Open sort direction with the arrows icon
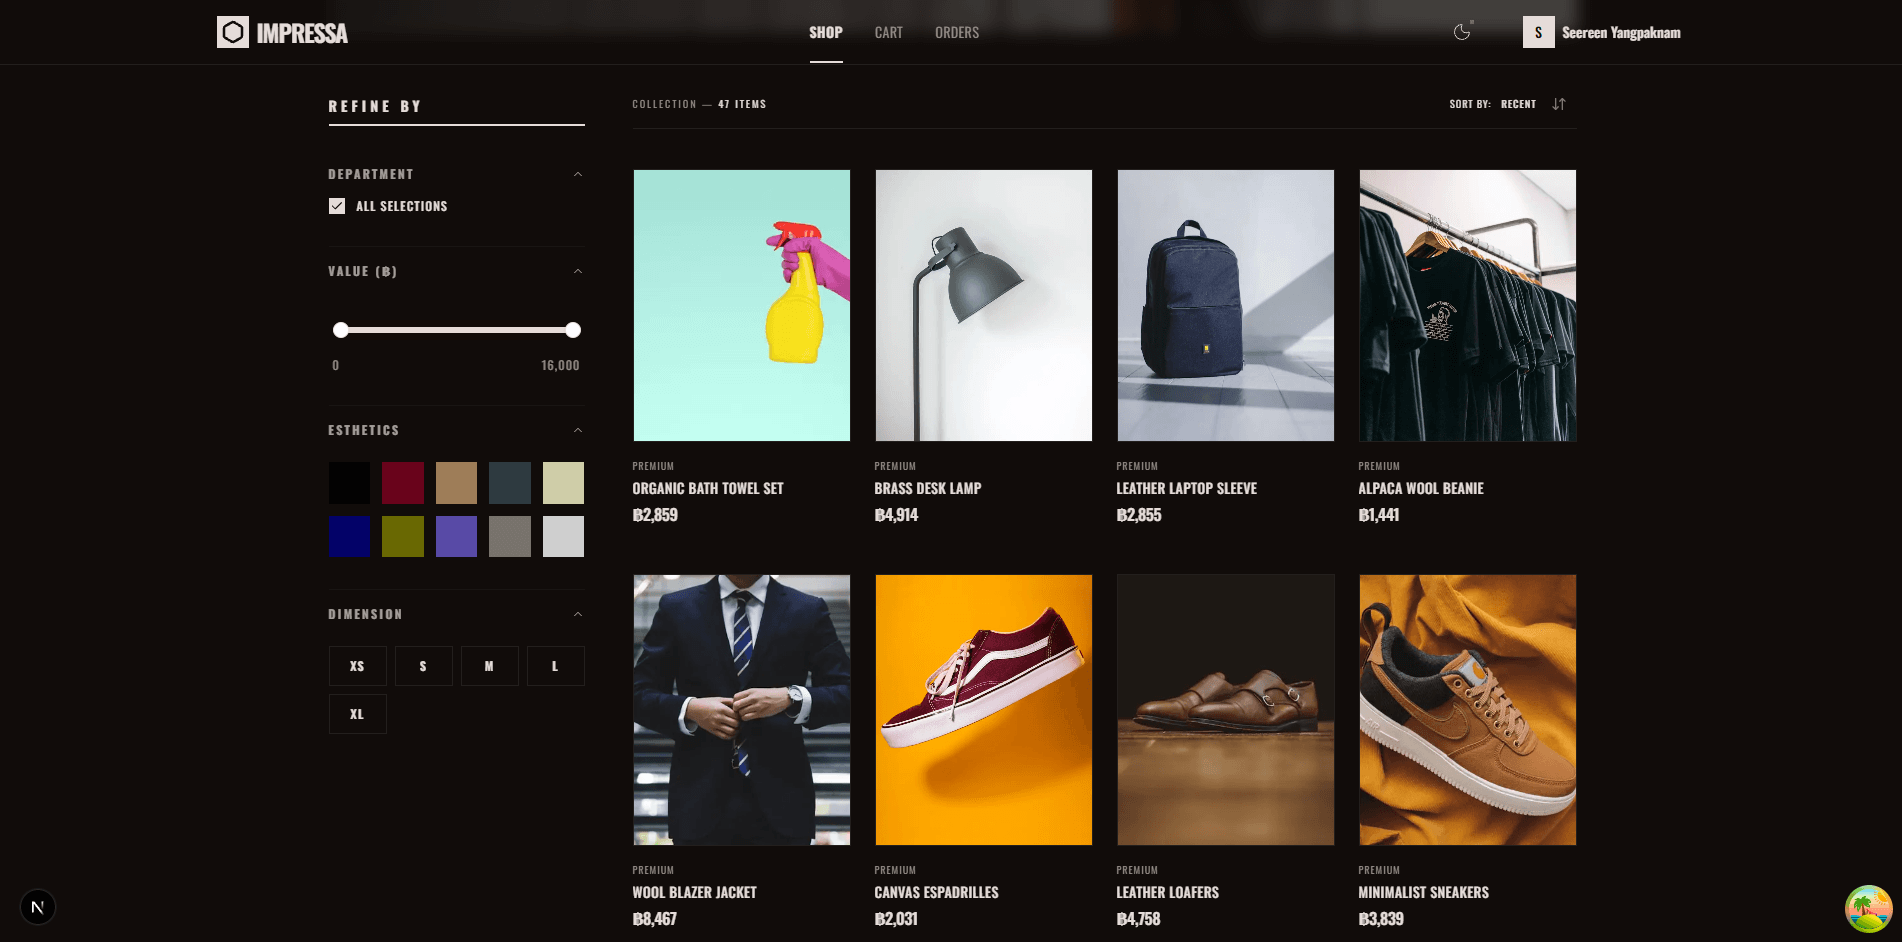The height and width of the screenshot is (942, 1902). coord(1559,104)
